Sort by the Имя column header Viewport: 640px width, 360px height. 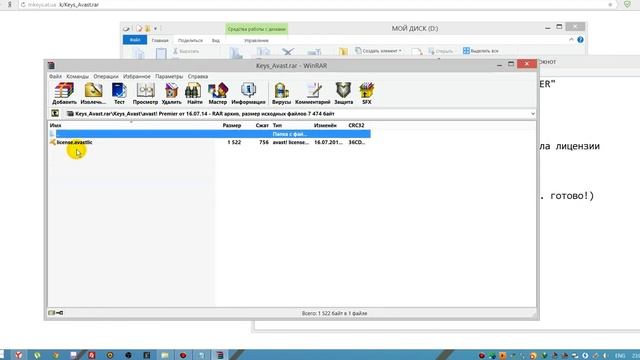point(56,125)
